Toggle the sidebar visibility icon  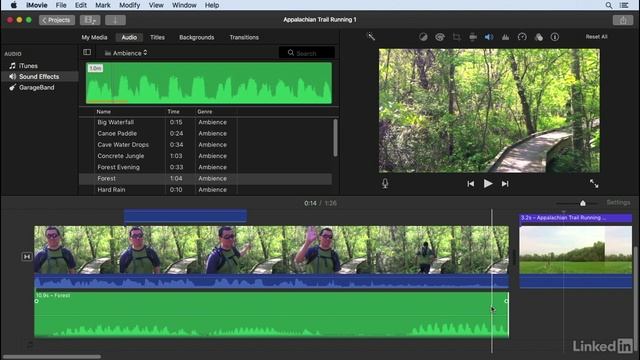pyautogui.click(x=87, y=52)
